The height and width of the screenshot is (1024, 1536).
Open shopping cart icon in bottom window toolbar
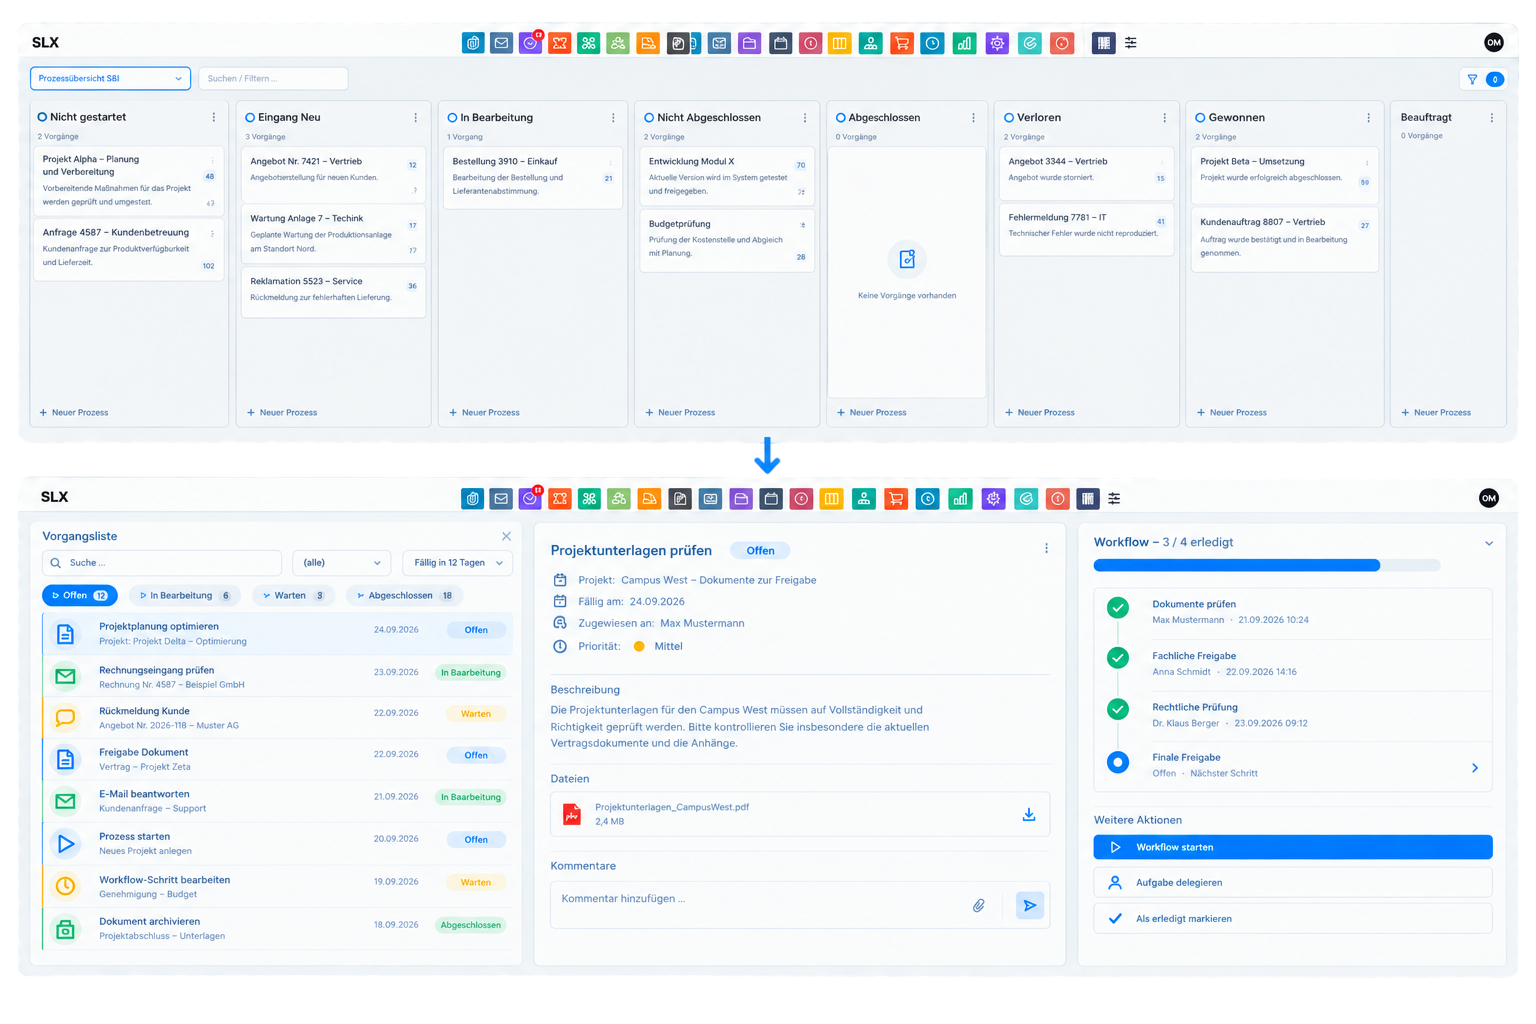coord(896,498)
